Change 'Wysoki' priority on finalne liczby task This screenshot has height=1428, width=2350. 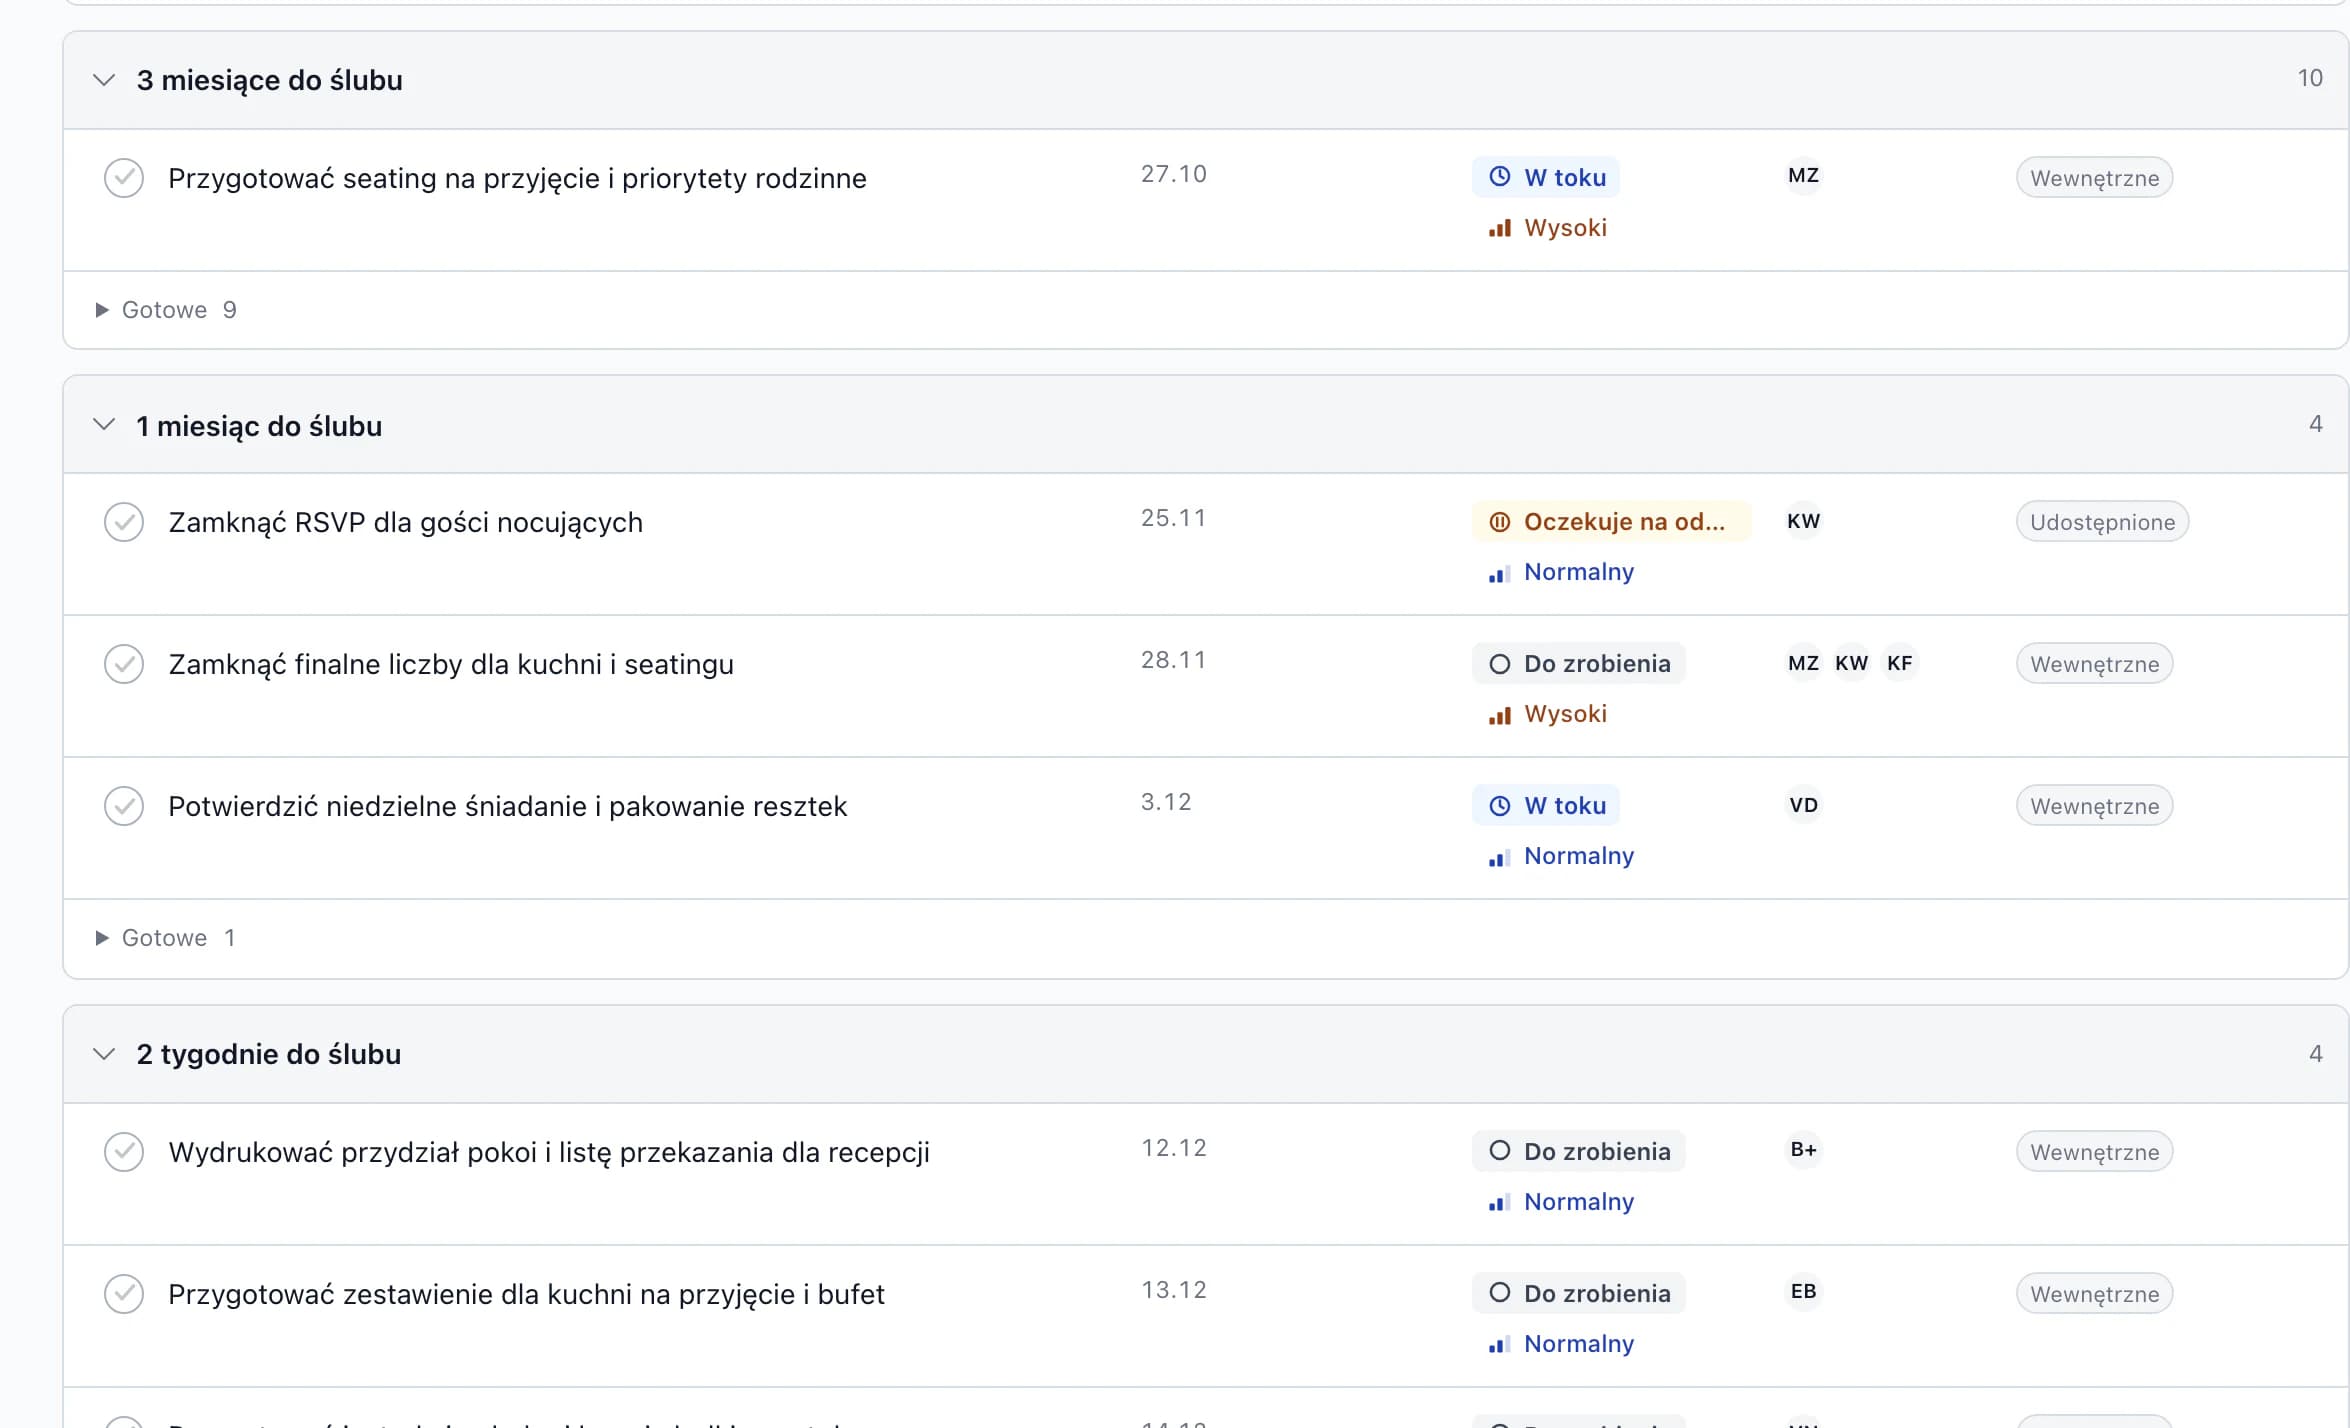click(1548, 714)
